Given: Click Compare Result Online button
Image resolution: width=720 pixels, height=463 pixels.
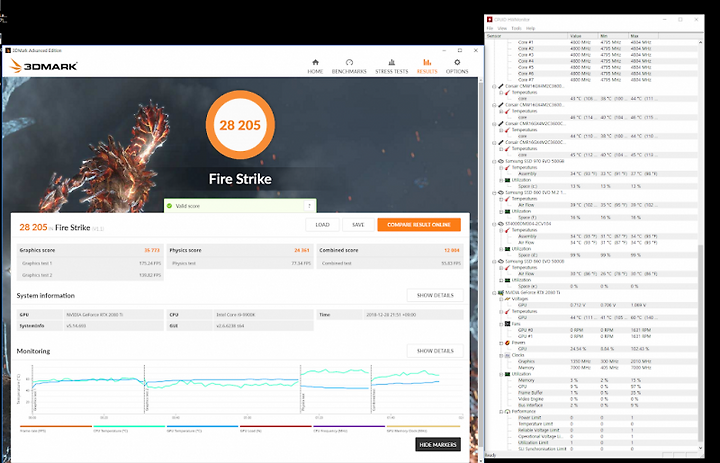Looking at the screenshot, I should 419,225.
